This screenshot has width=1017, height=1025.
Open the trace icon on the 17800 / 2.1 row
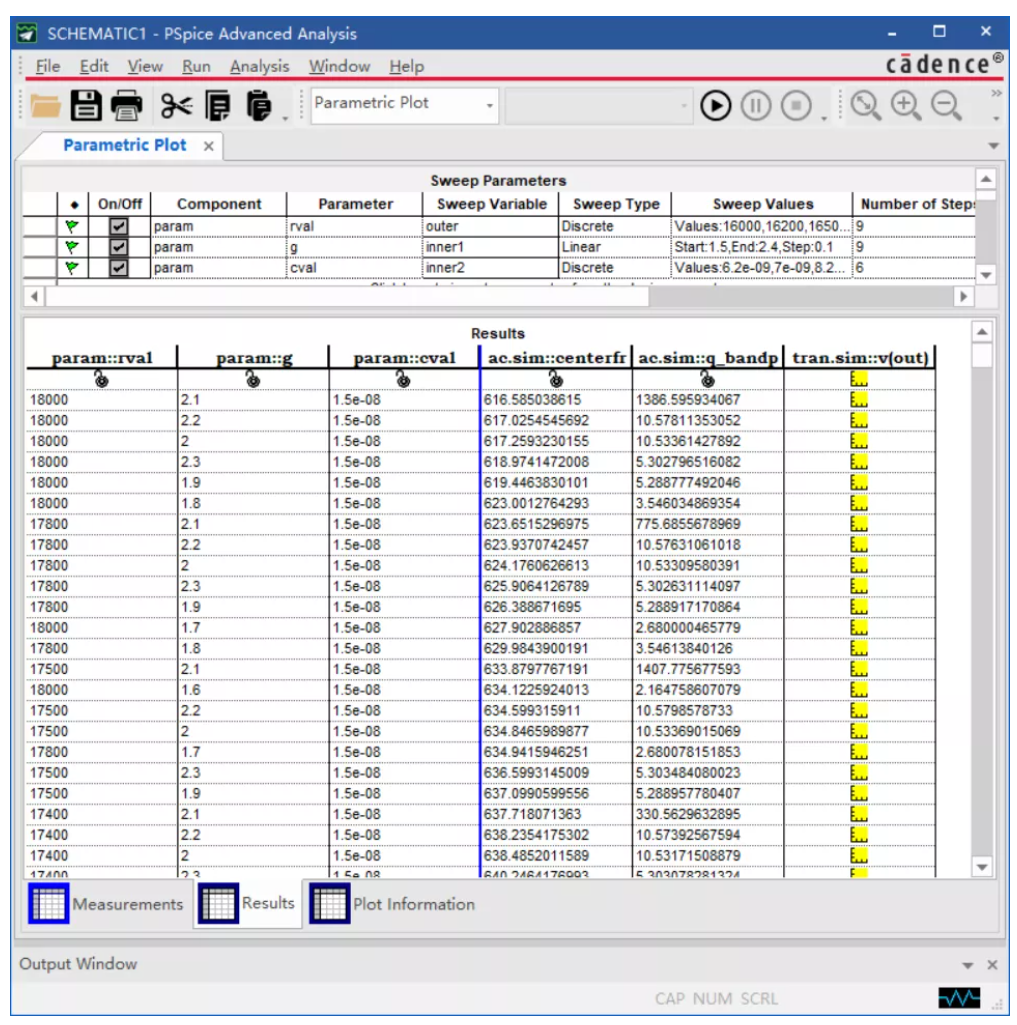[859, 524]
